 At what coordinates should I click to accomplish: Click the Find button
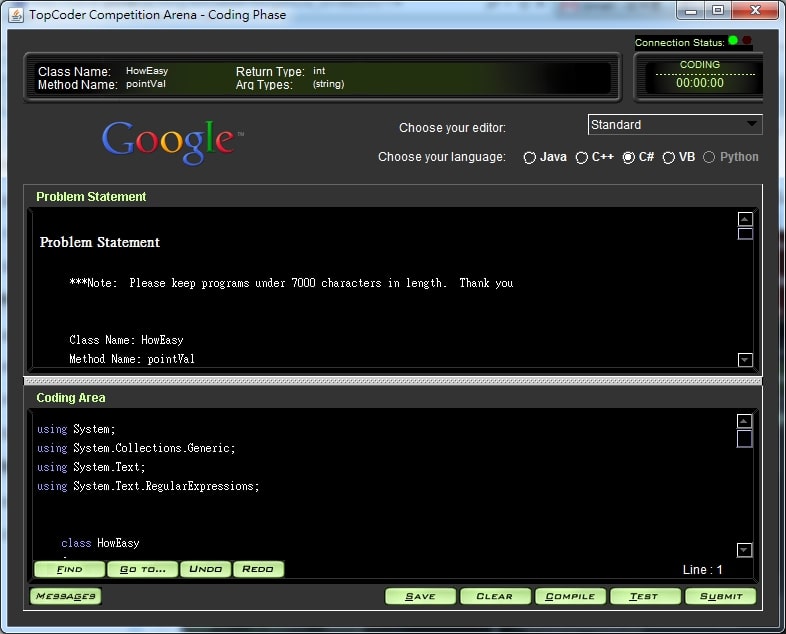[x=70, y=569]
